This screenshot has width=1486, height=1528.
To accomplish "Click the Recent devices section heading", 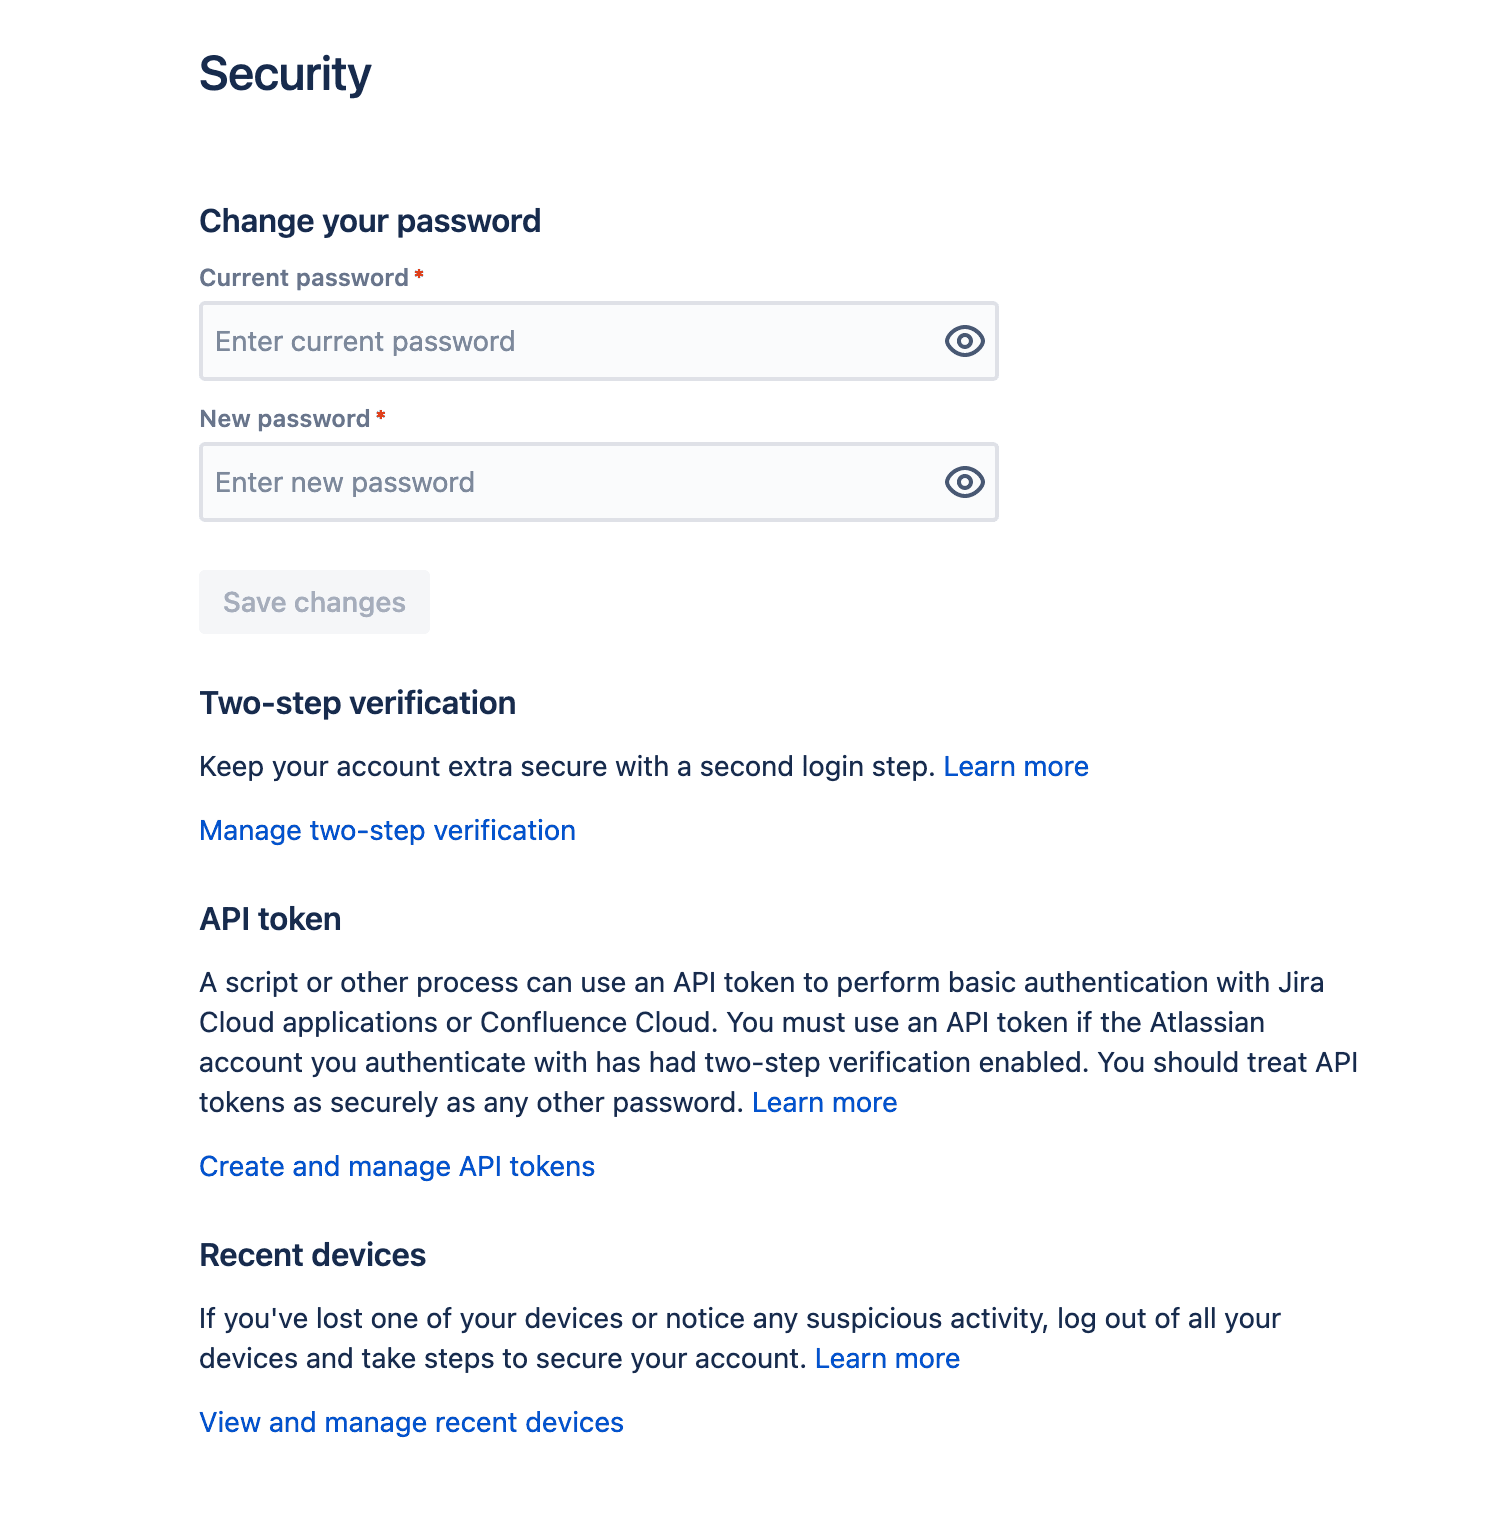I will 313,1255.
